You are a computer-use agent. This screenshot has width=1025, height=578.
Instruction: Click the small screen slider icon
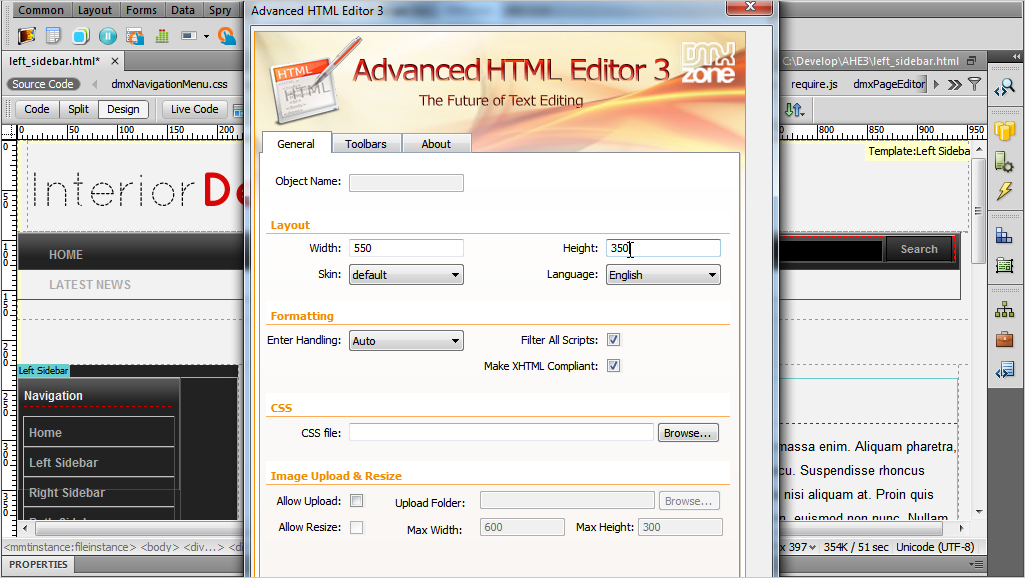189,36
